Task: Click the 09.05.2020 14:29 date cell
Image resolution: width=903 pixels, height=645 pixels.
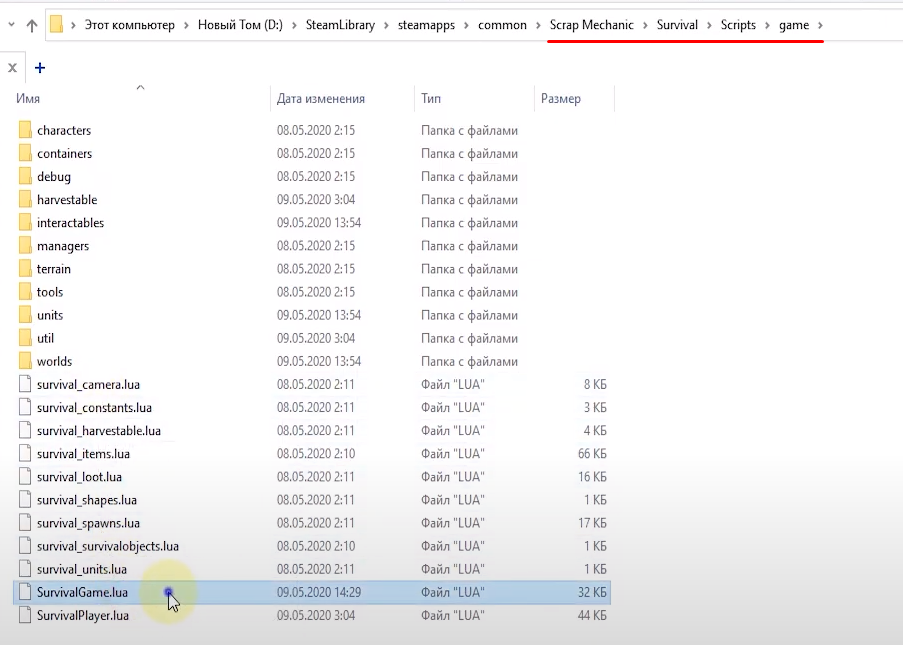Action: coord(319,592)
